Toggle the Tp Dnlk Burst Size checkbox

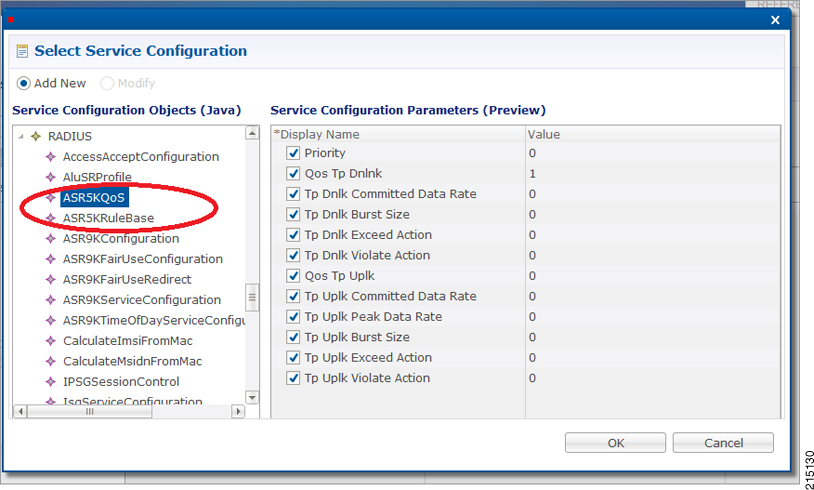click(x=293, y=214)
